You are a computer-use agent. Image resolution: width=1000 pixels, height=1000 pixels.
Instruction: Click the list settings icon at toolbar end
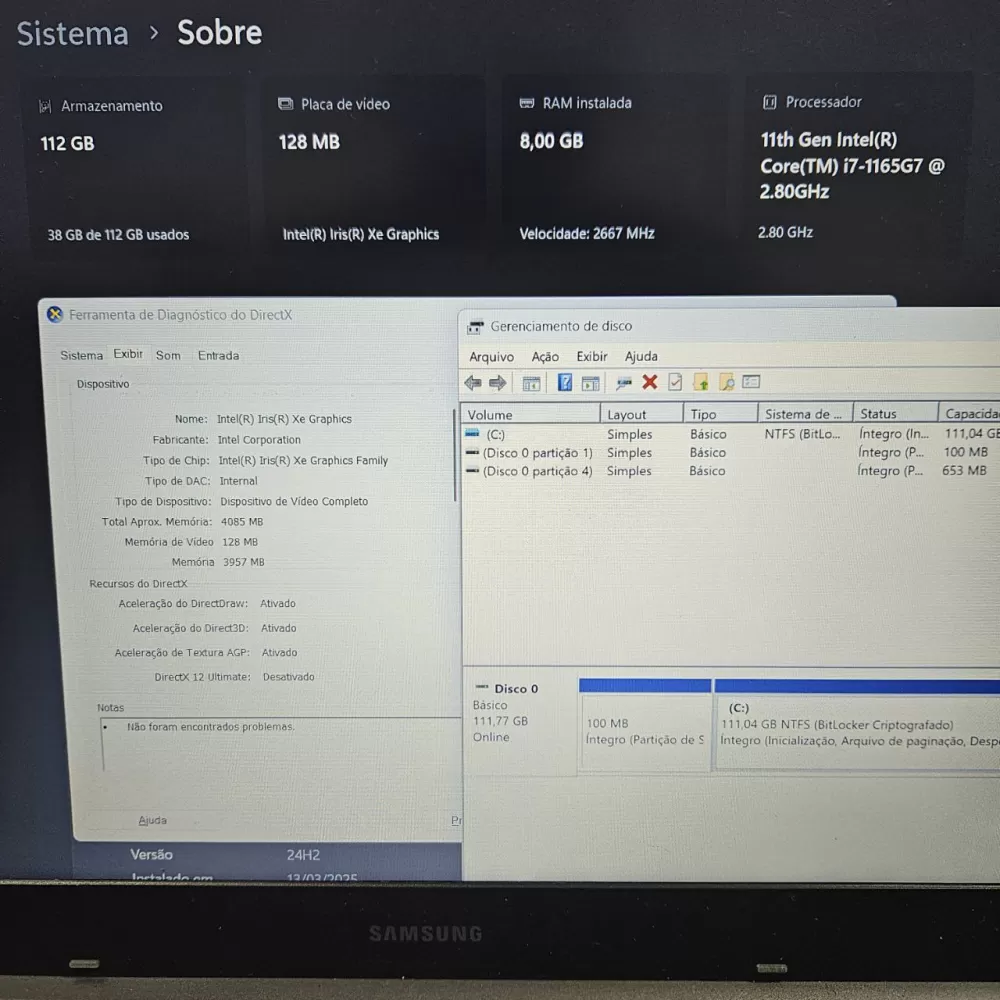click(x=751, y=381)
